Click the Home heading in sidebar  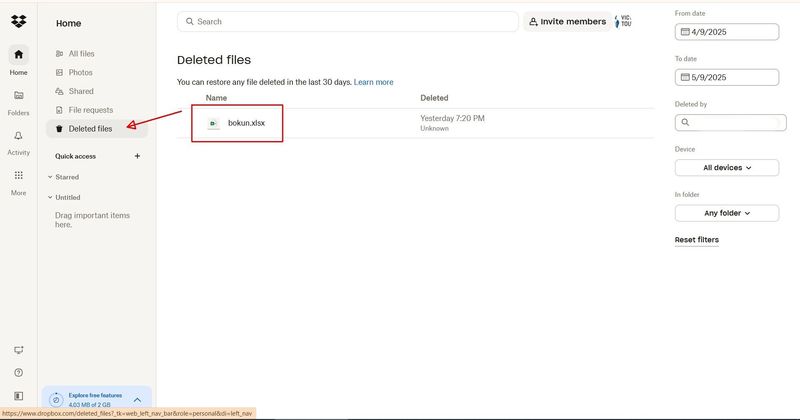68,23
